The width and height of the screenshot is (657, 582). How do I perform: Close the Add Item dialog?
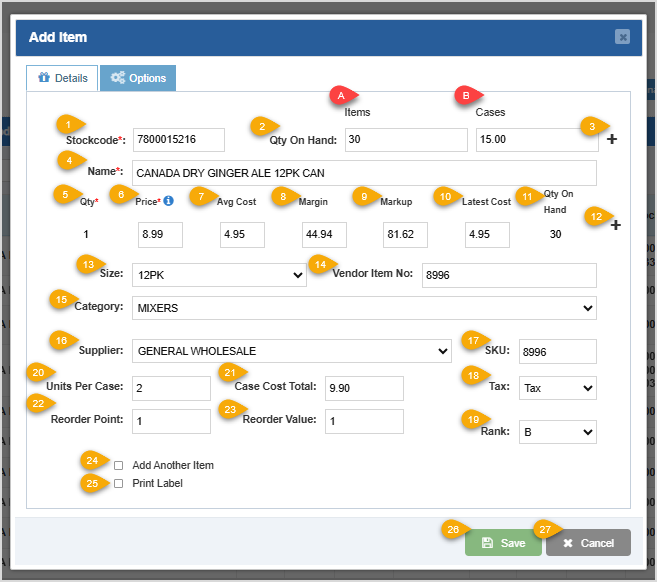pyautogui.click(x=623, y=37)
